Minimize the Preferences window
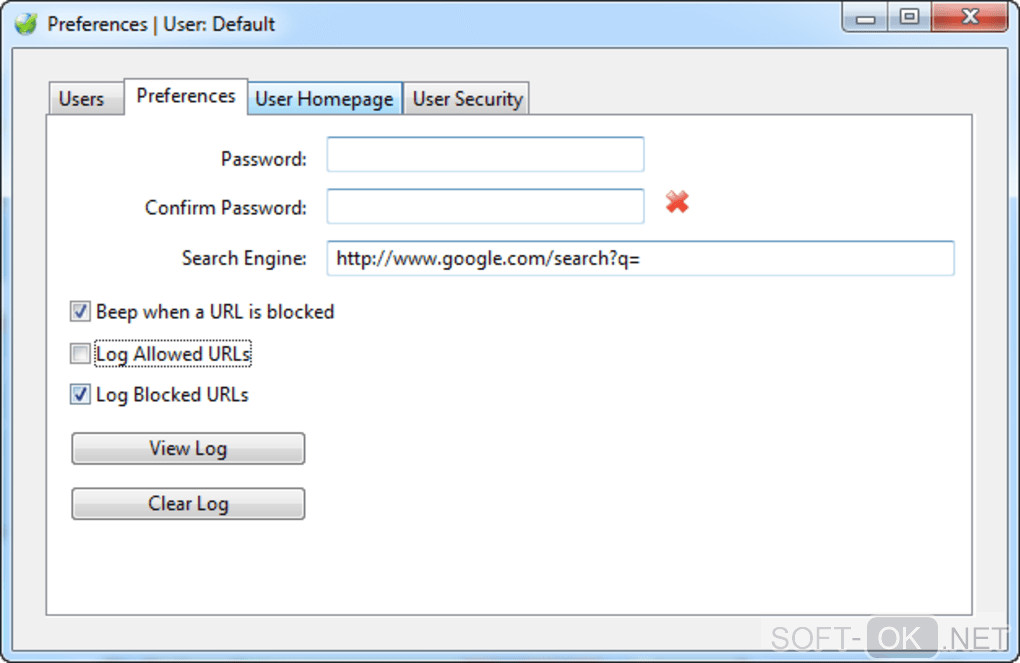 (x=866, y=17)
